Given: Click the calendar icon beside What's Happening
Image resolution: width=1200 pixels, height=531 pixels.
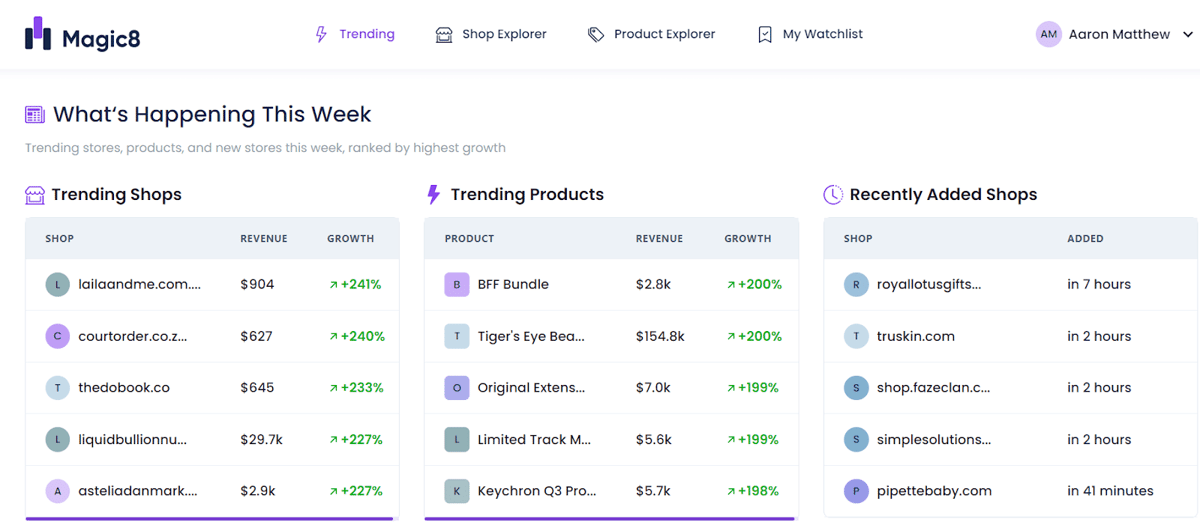Looking at the screenshot, I should pos(35,115).
